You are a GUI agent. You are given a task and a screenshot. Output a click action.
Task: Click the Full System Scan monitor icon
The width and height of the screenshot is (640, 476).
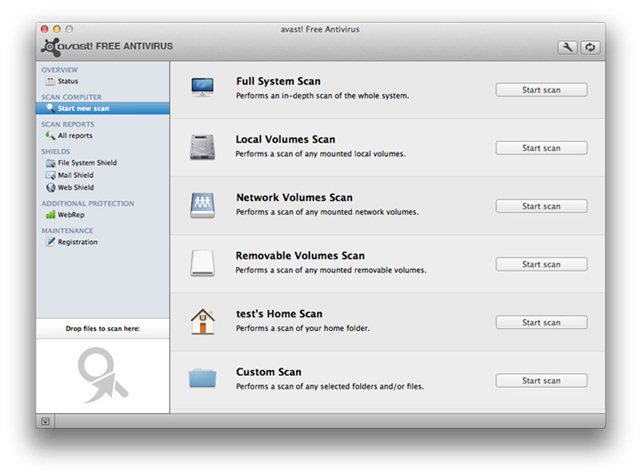click(202, 89)
